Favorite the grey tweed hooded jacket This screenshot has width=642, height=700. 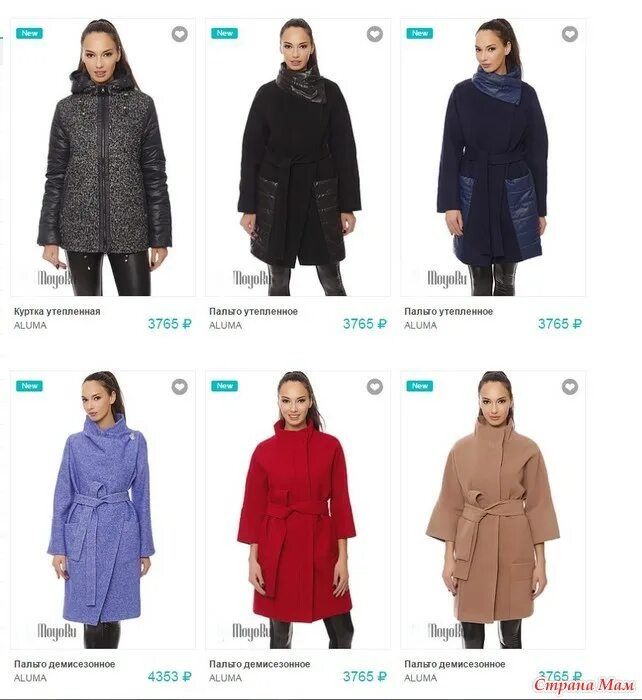click(179, 34)
